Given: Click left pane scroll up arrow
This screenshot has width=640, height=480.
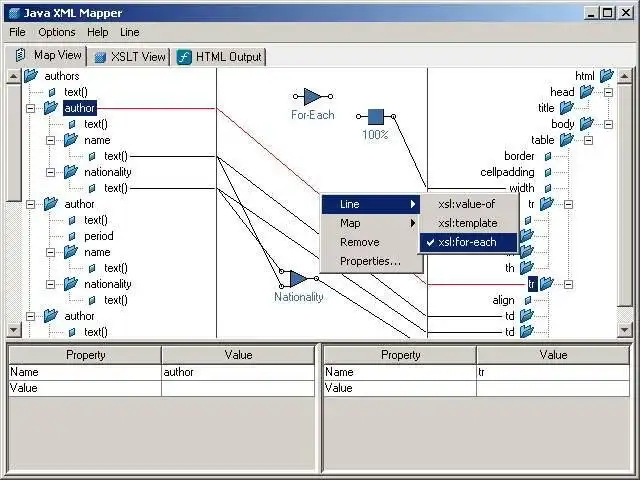Looking at the screenshot, I should point(13,76).
